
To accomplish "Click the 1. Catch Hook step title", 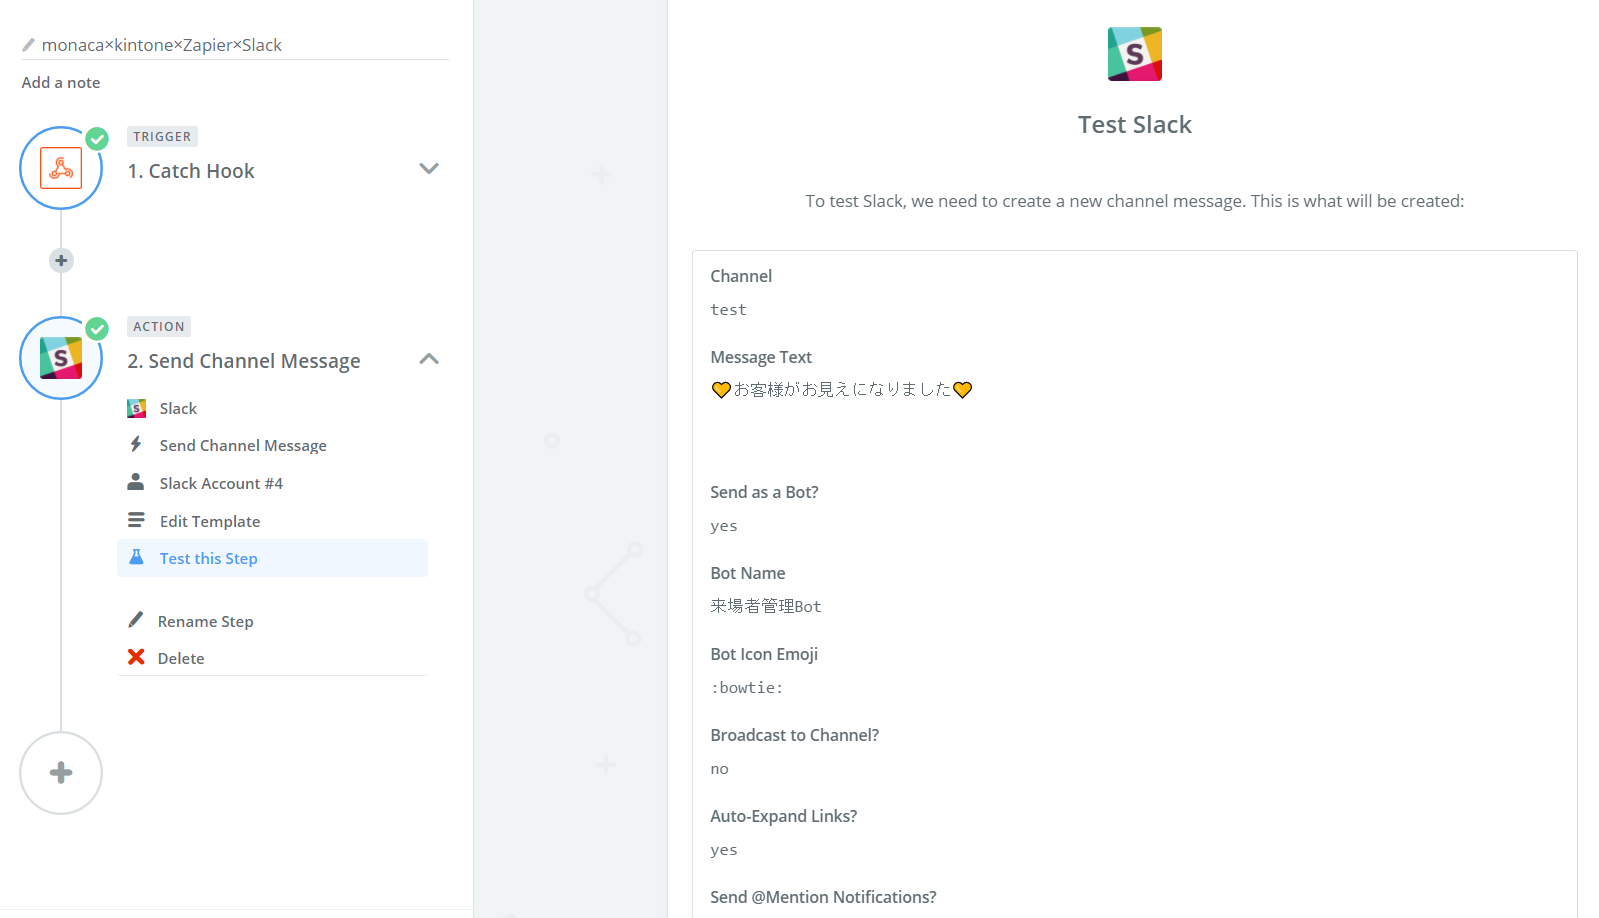I will (x=191, y=171).
